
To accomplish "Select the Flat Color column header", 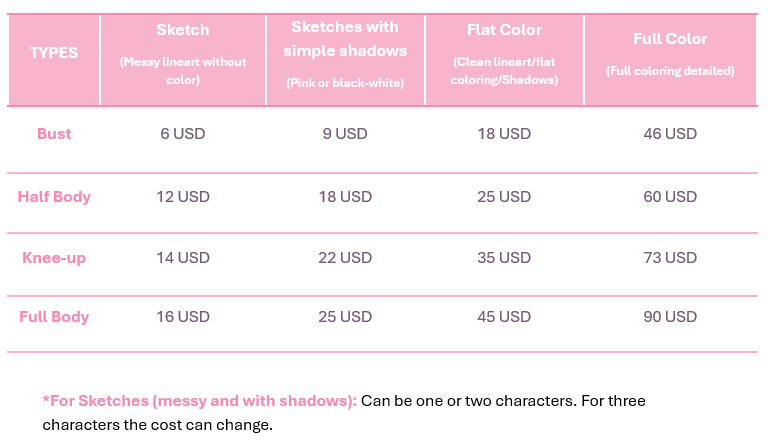I will (505, 30).
